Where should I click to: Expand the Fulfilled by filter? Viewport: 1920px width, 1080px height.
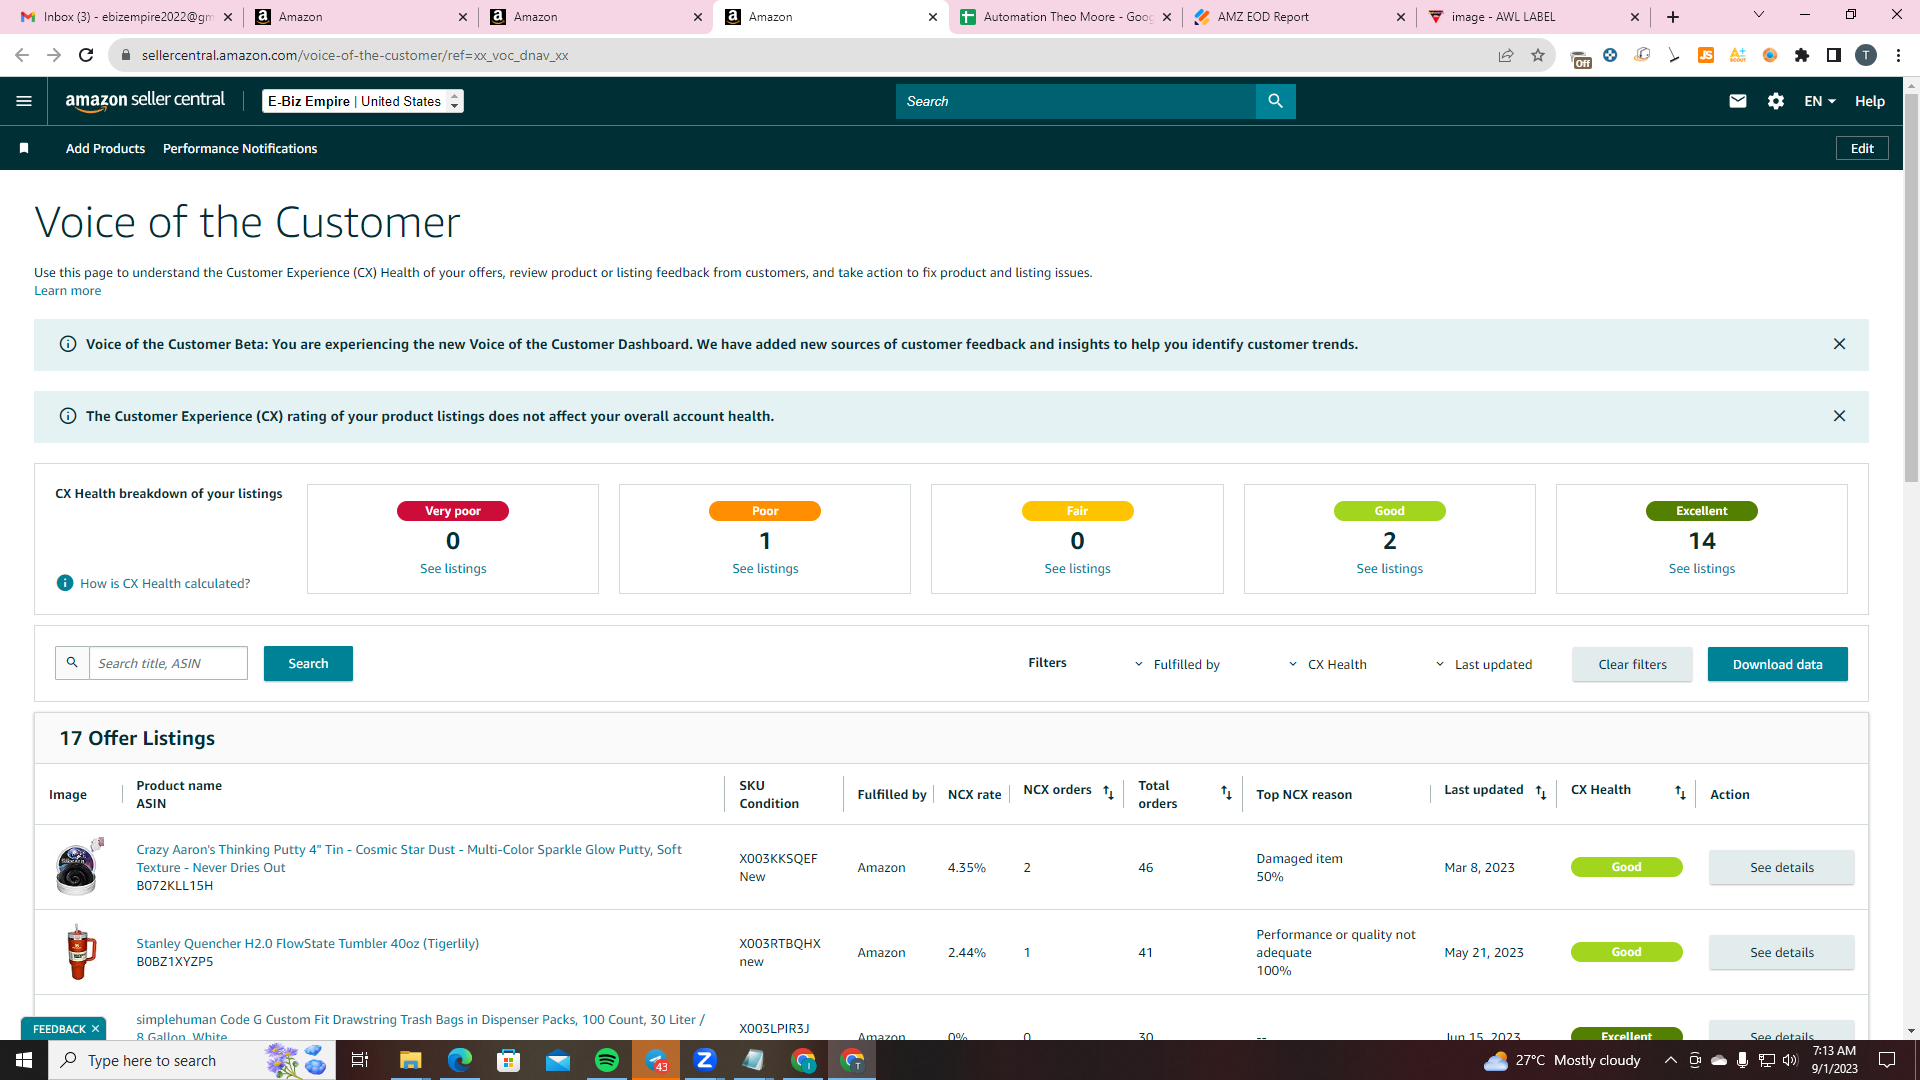pos(1178,664)
